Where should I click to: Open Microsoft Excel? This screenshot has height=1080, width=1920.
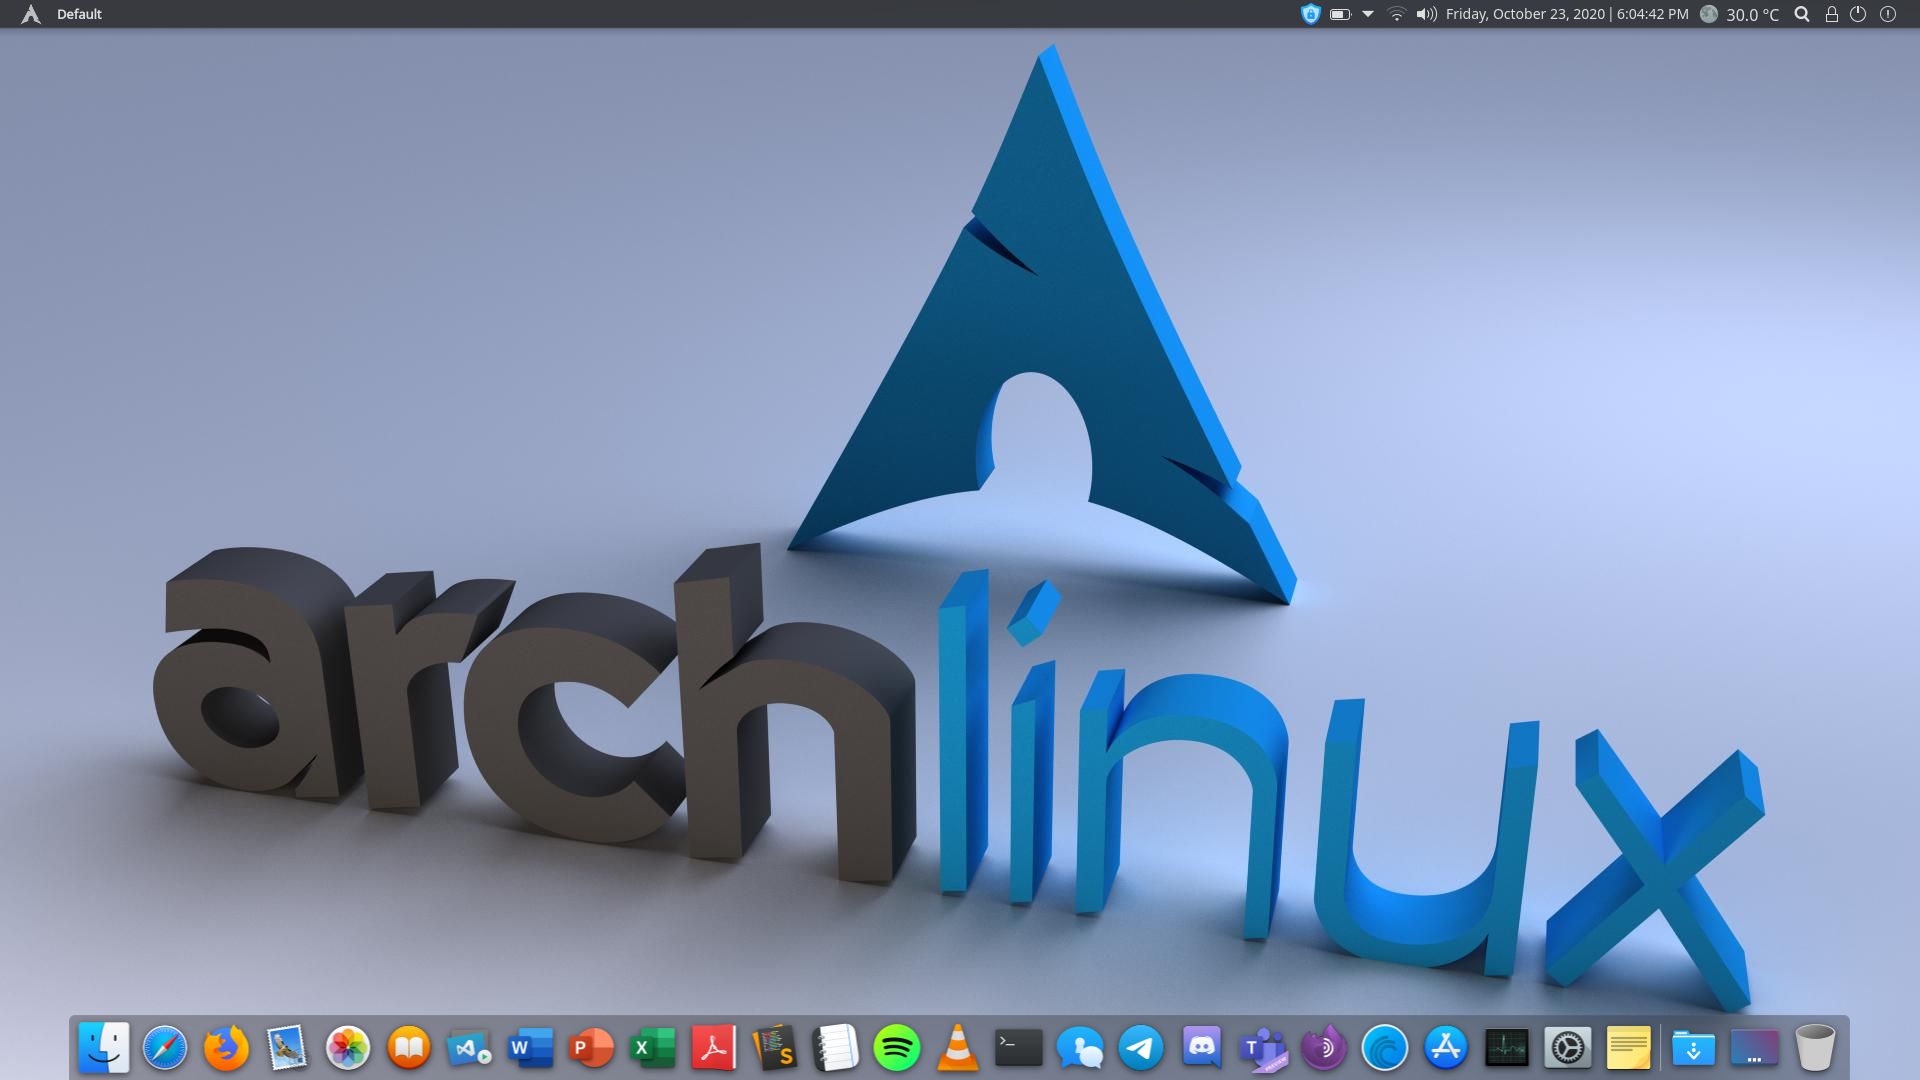pos(652,1048)
